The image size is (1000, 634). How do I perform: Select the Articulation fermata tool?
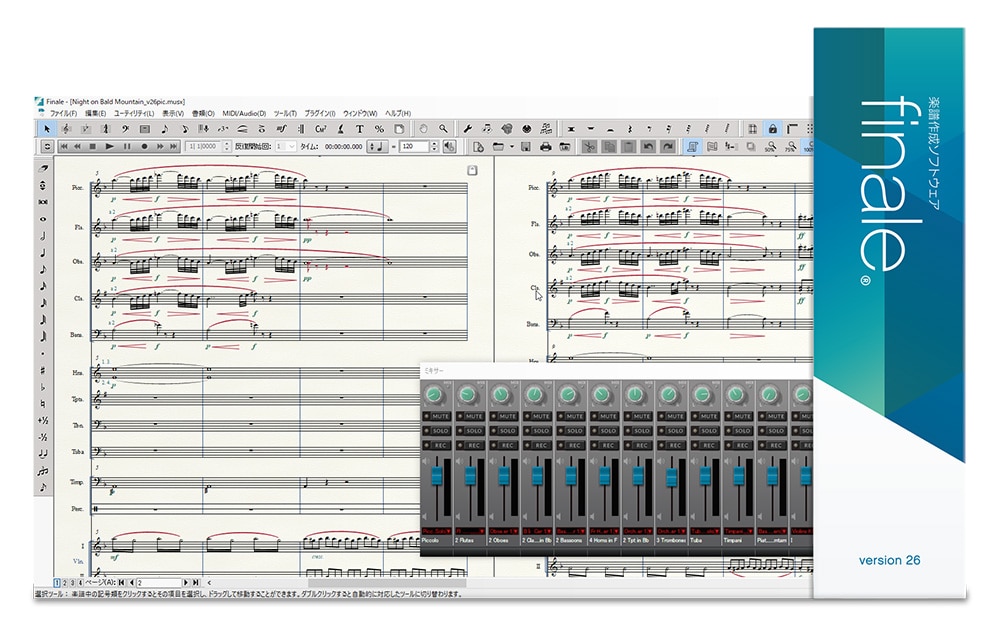coord(262,129)
